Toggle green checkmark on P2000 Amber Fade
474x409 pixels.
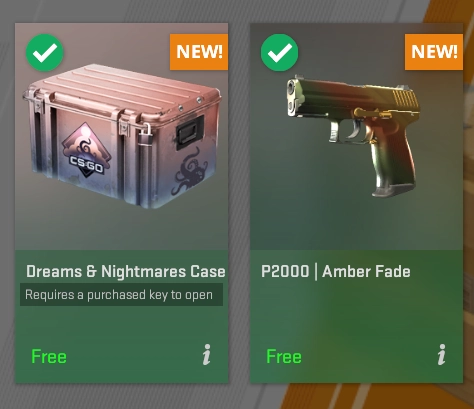(x=279, y=52)
